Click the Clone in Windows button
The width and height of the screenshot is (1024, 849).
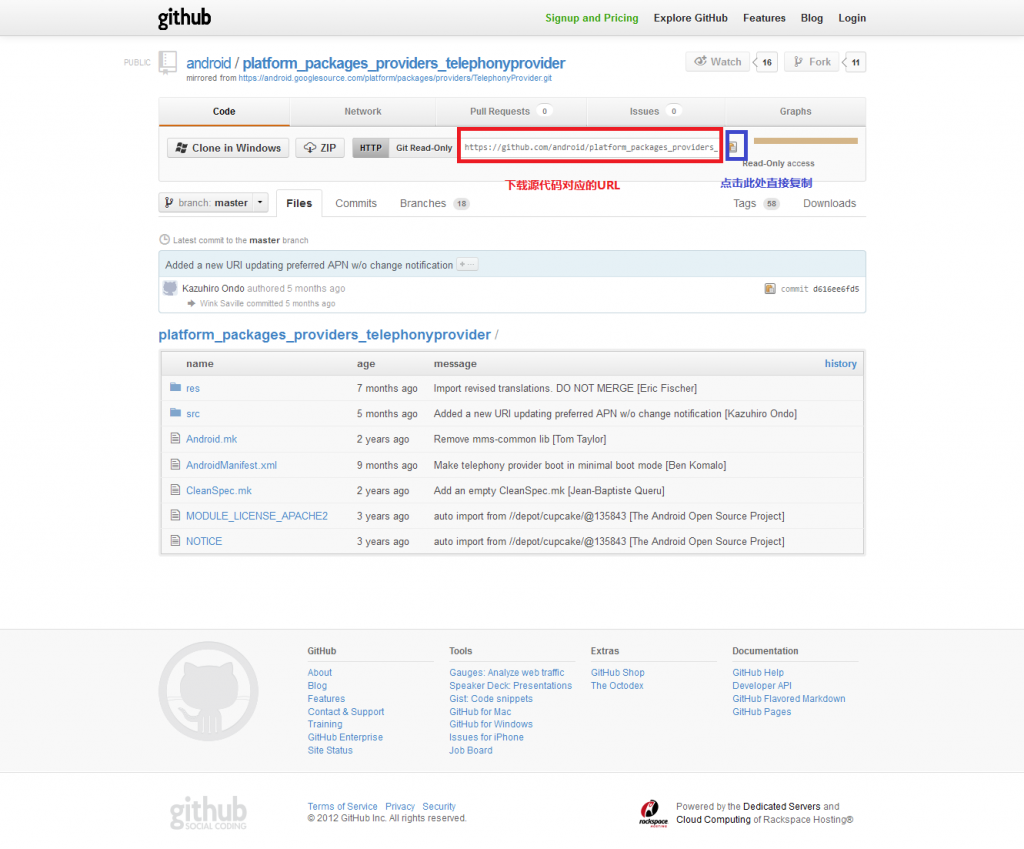tap(228, 148)
